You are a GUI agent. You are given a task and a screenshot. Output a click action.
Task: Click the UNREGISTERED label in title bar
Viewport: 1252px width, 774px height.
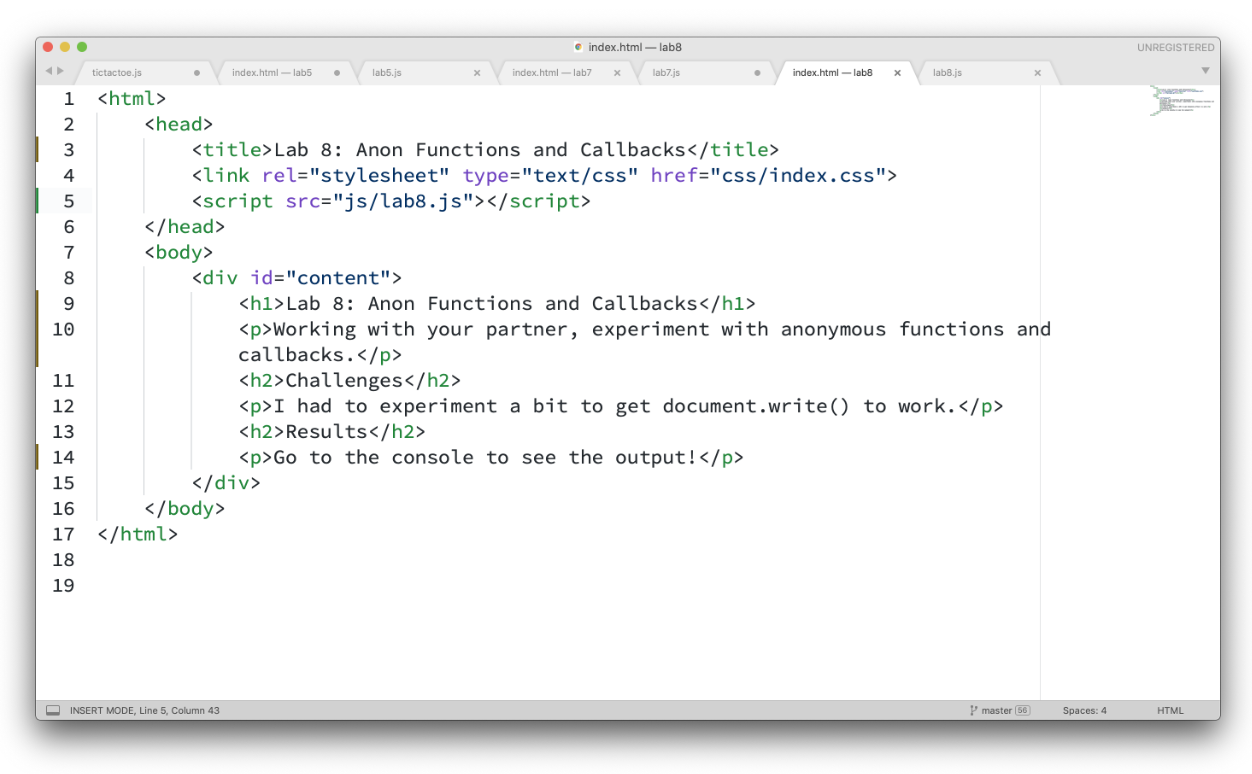1176,47
